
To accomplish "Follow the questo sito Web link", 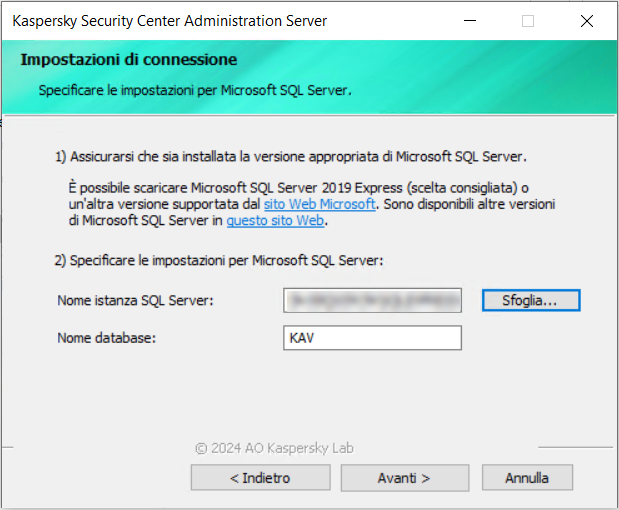I will pyautogui.click(x=276, y=220).
